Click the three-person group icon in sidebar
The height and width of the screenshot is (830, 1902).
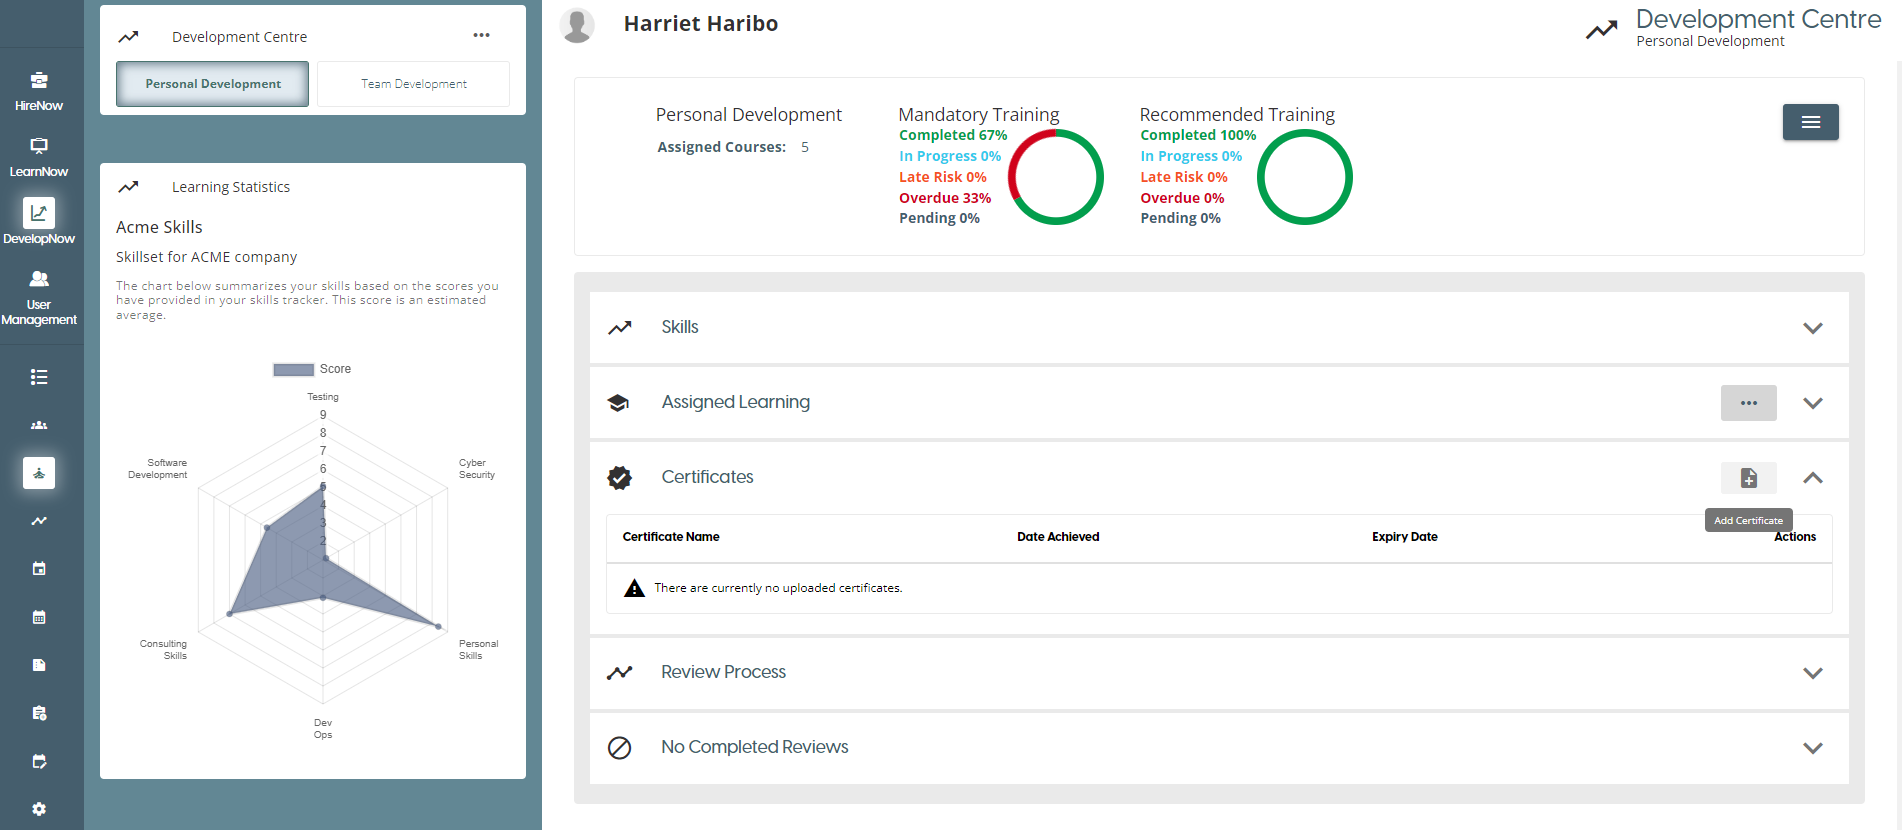[39, 425]
